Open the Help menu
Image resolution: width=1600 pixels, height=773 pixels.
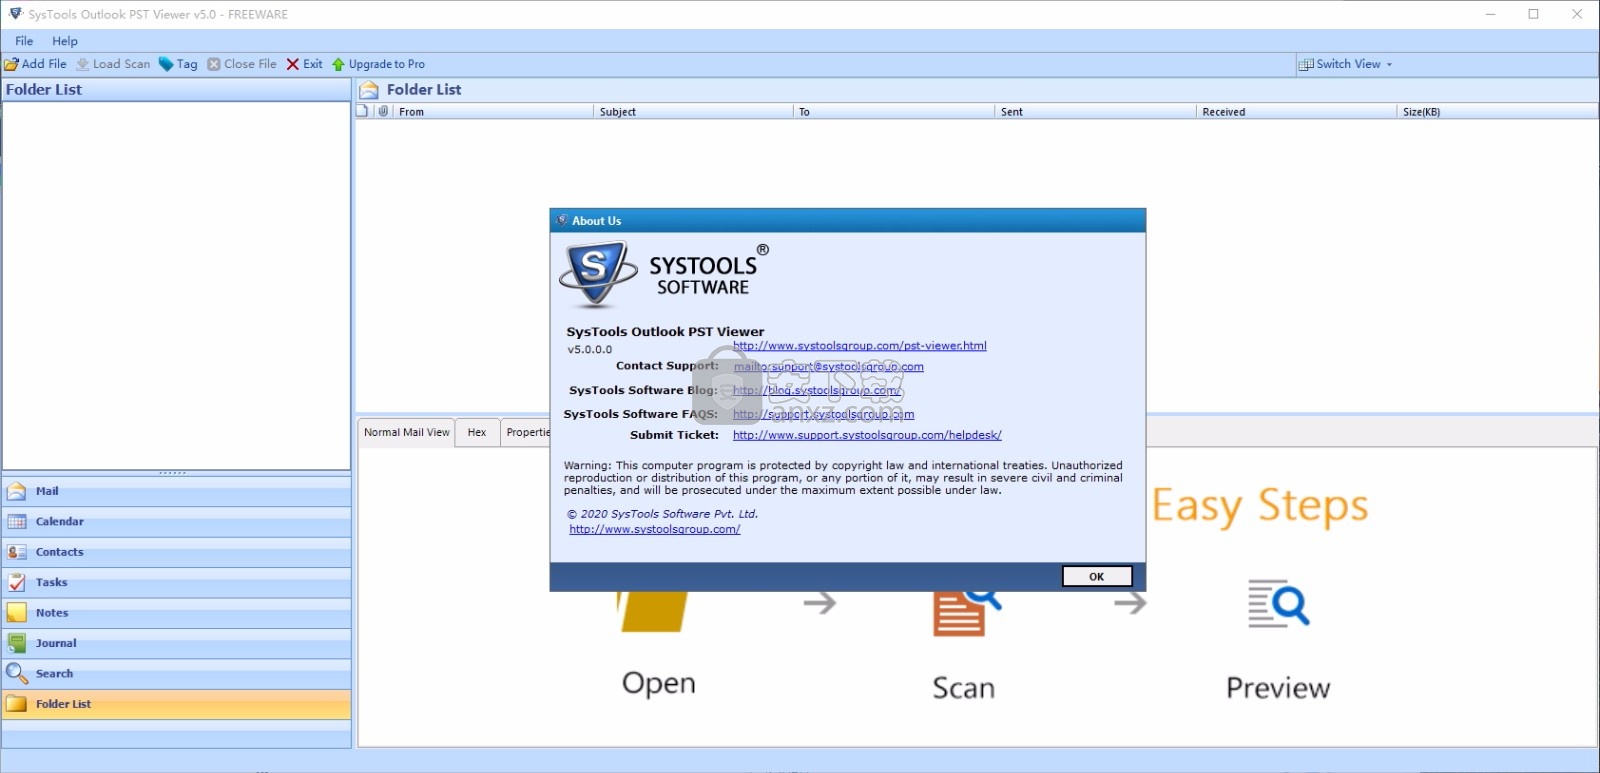[65, 41]
